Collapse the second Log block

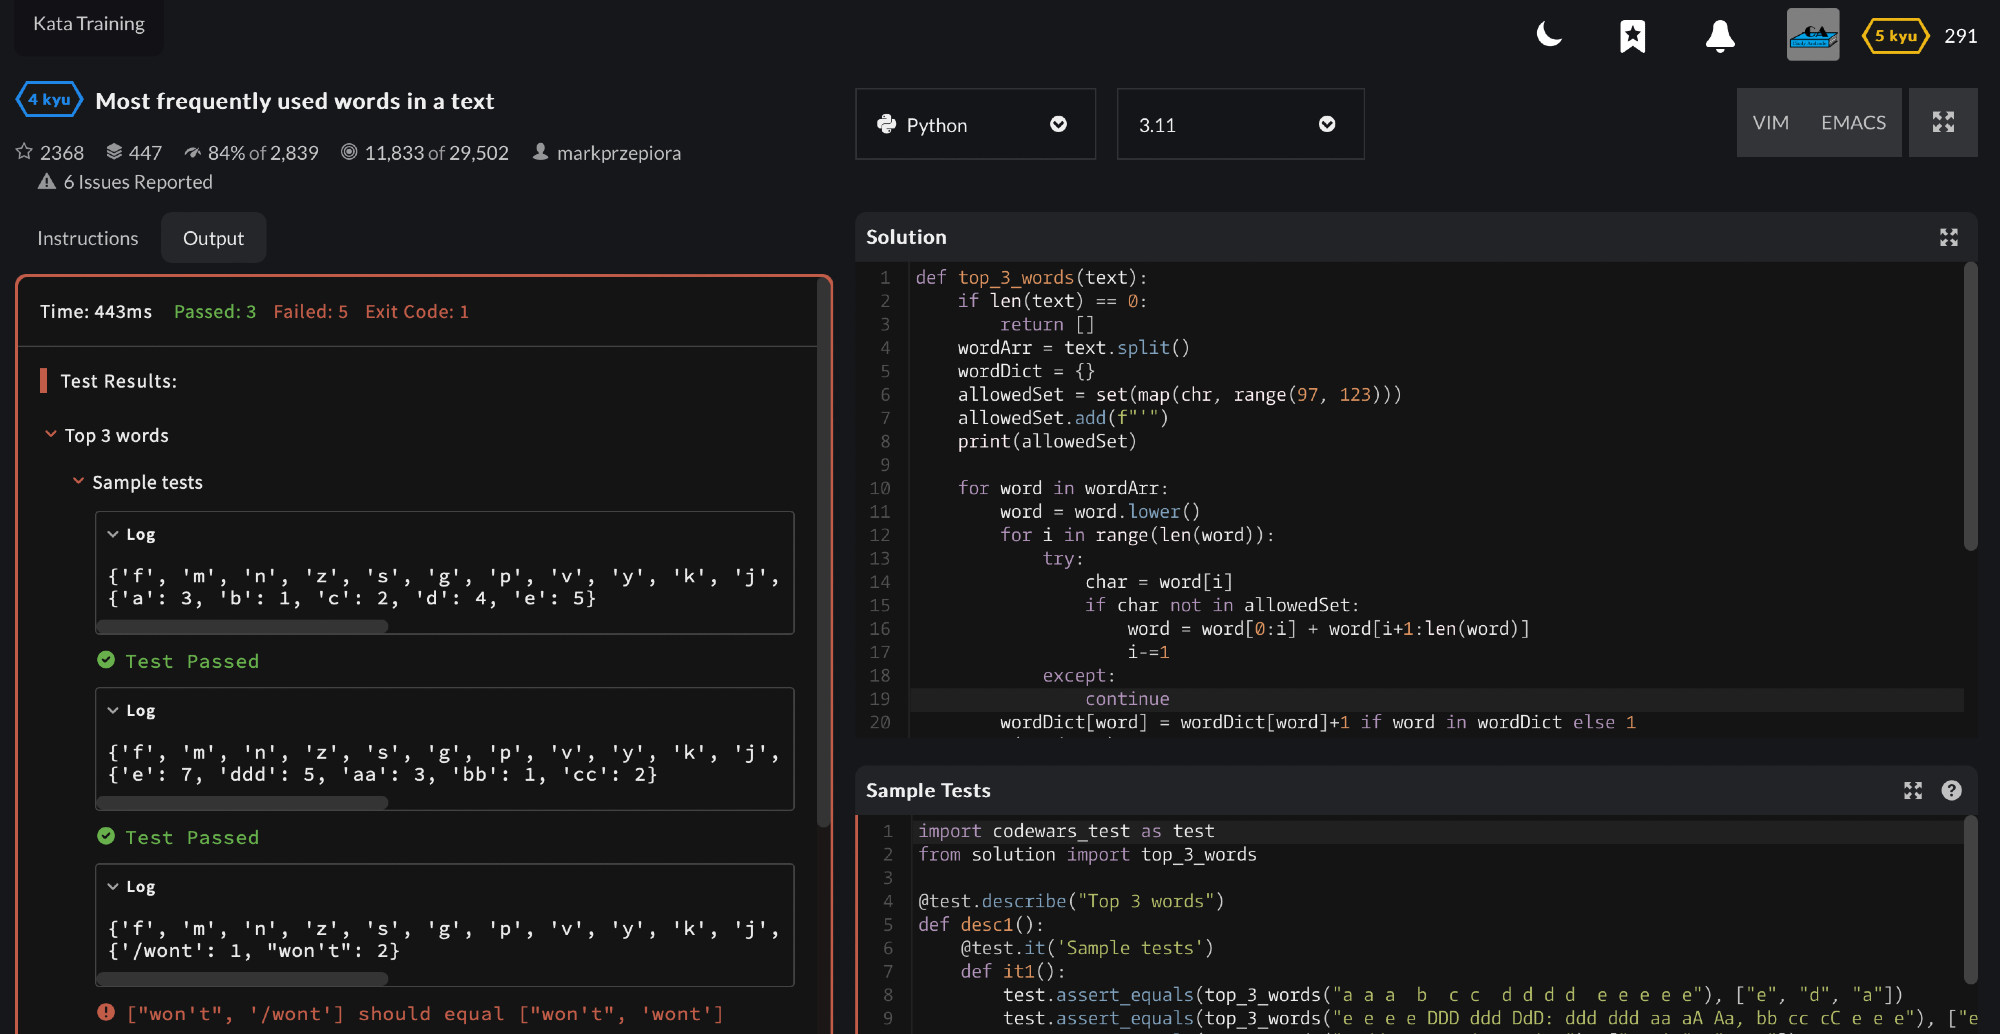coord(113,710)
